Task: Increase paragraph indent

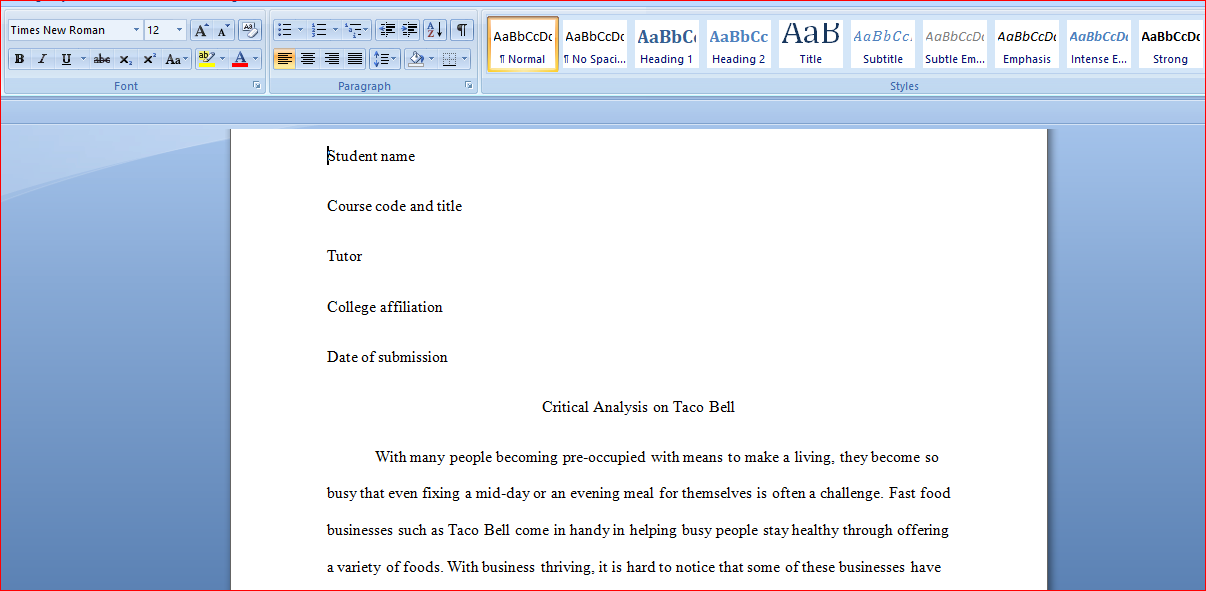Action: [409, 30]
